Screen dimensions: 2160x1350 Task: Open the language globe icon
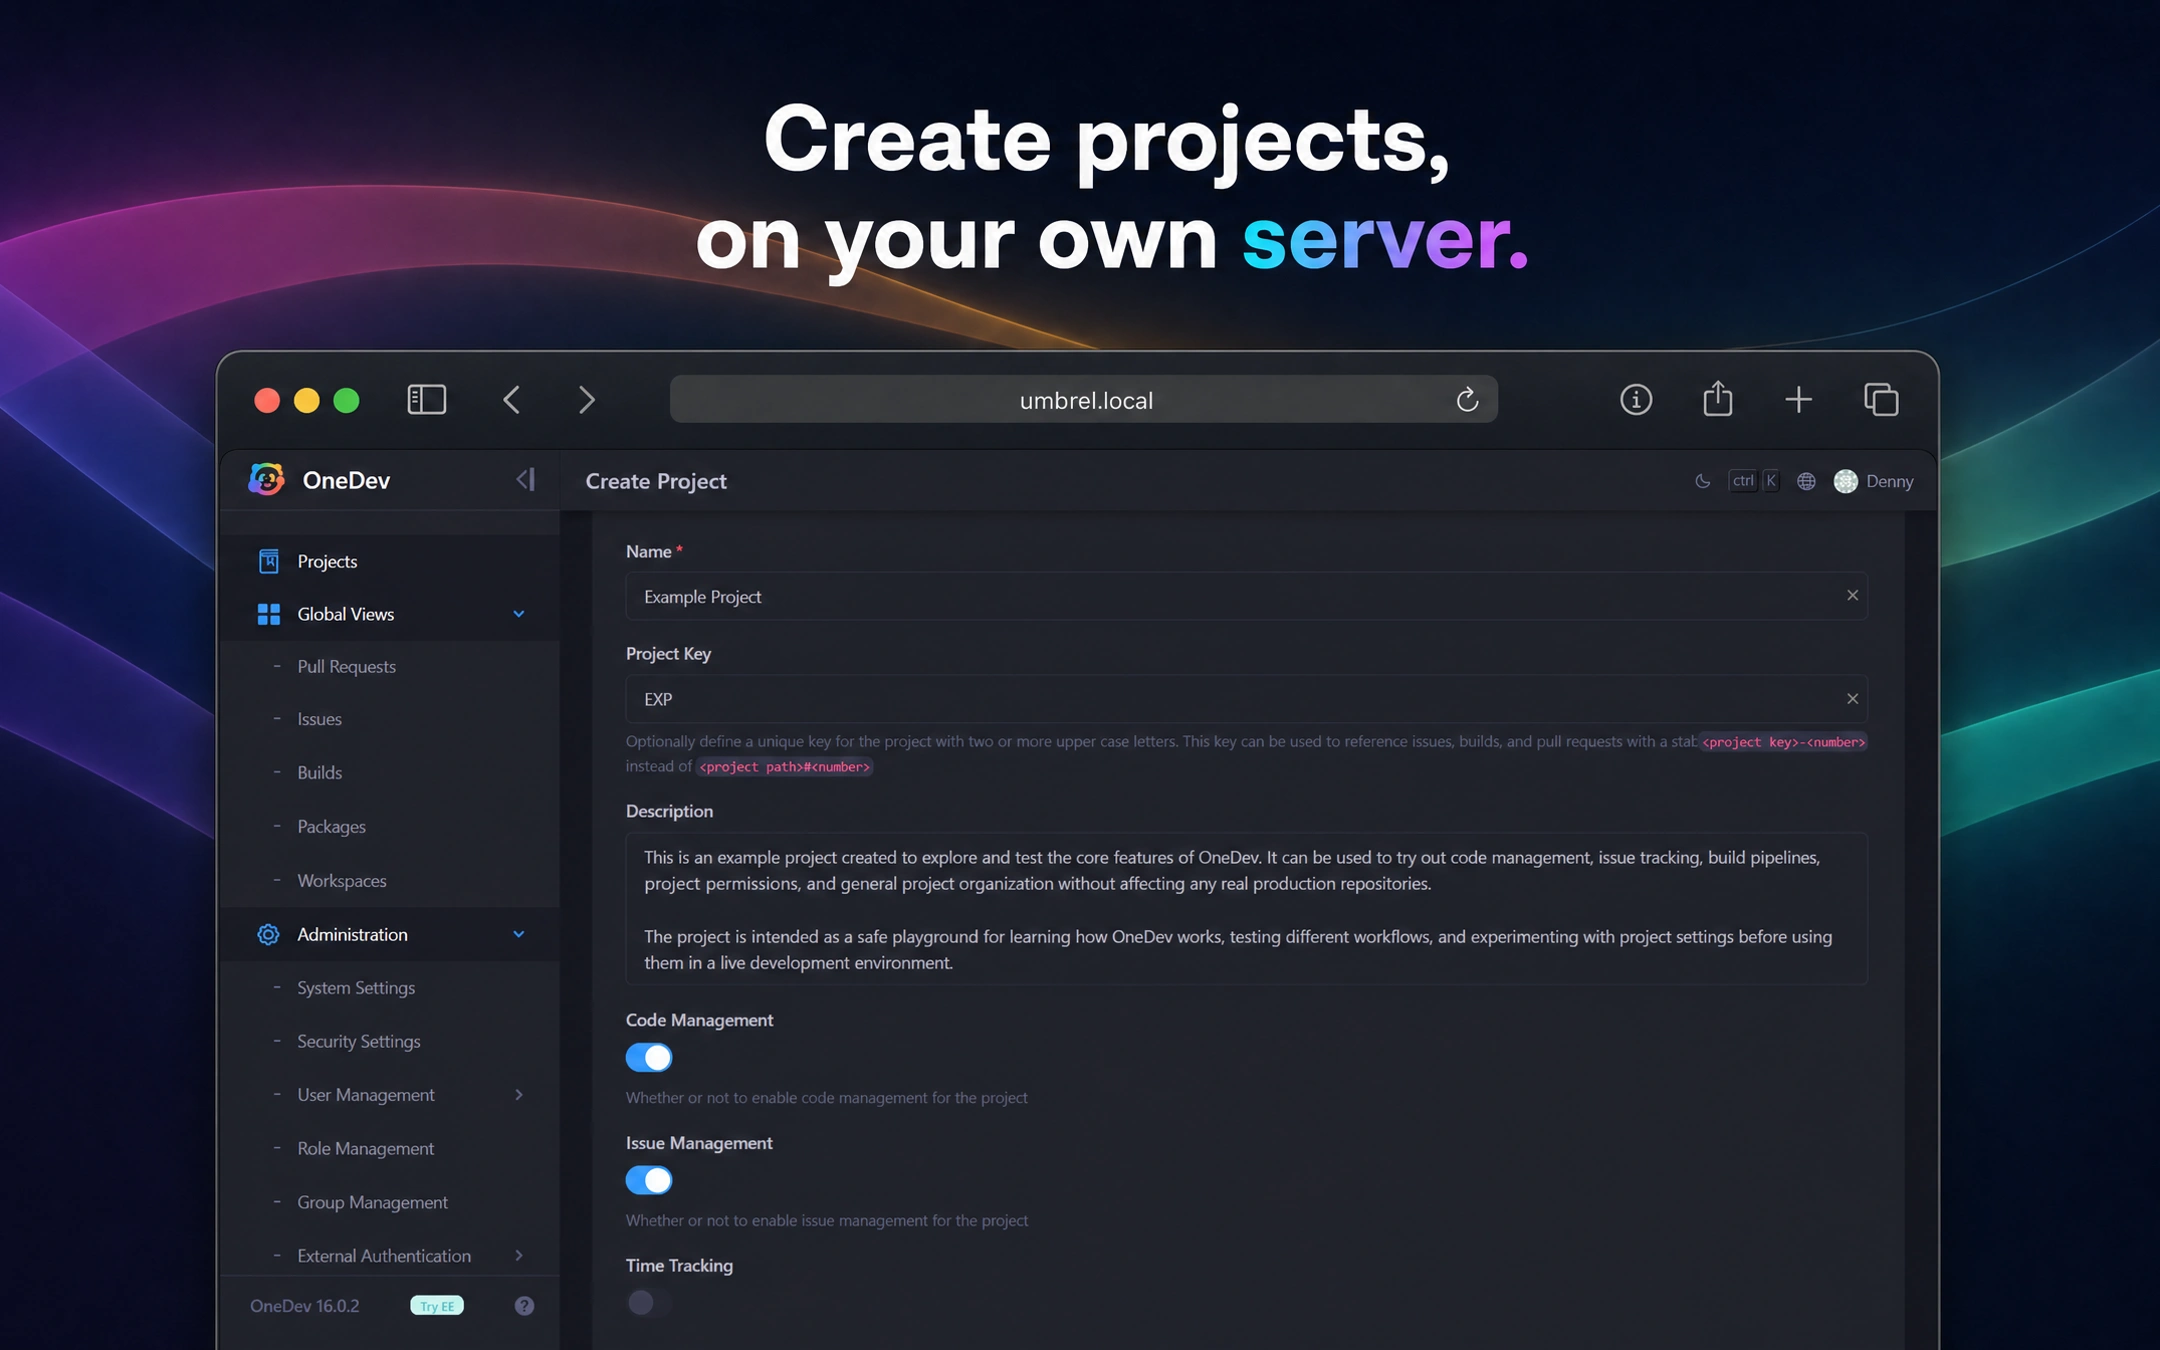1806,481
